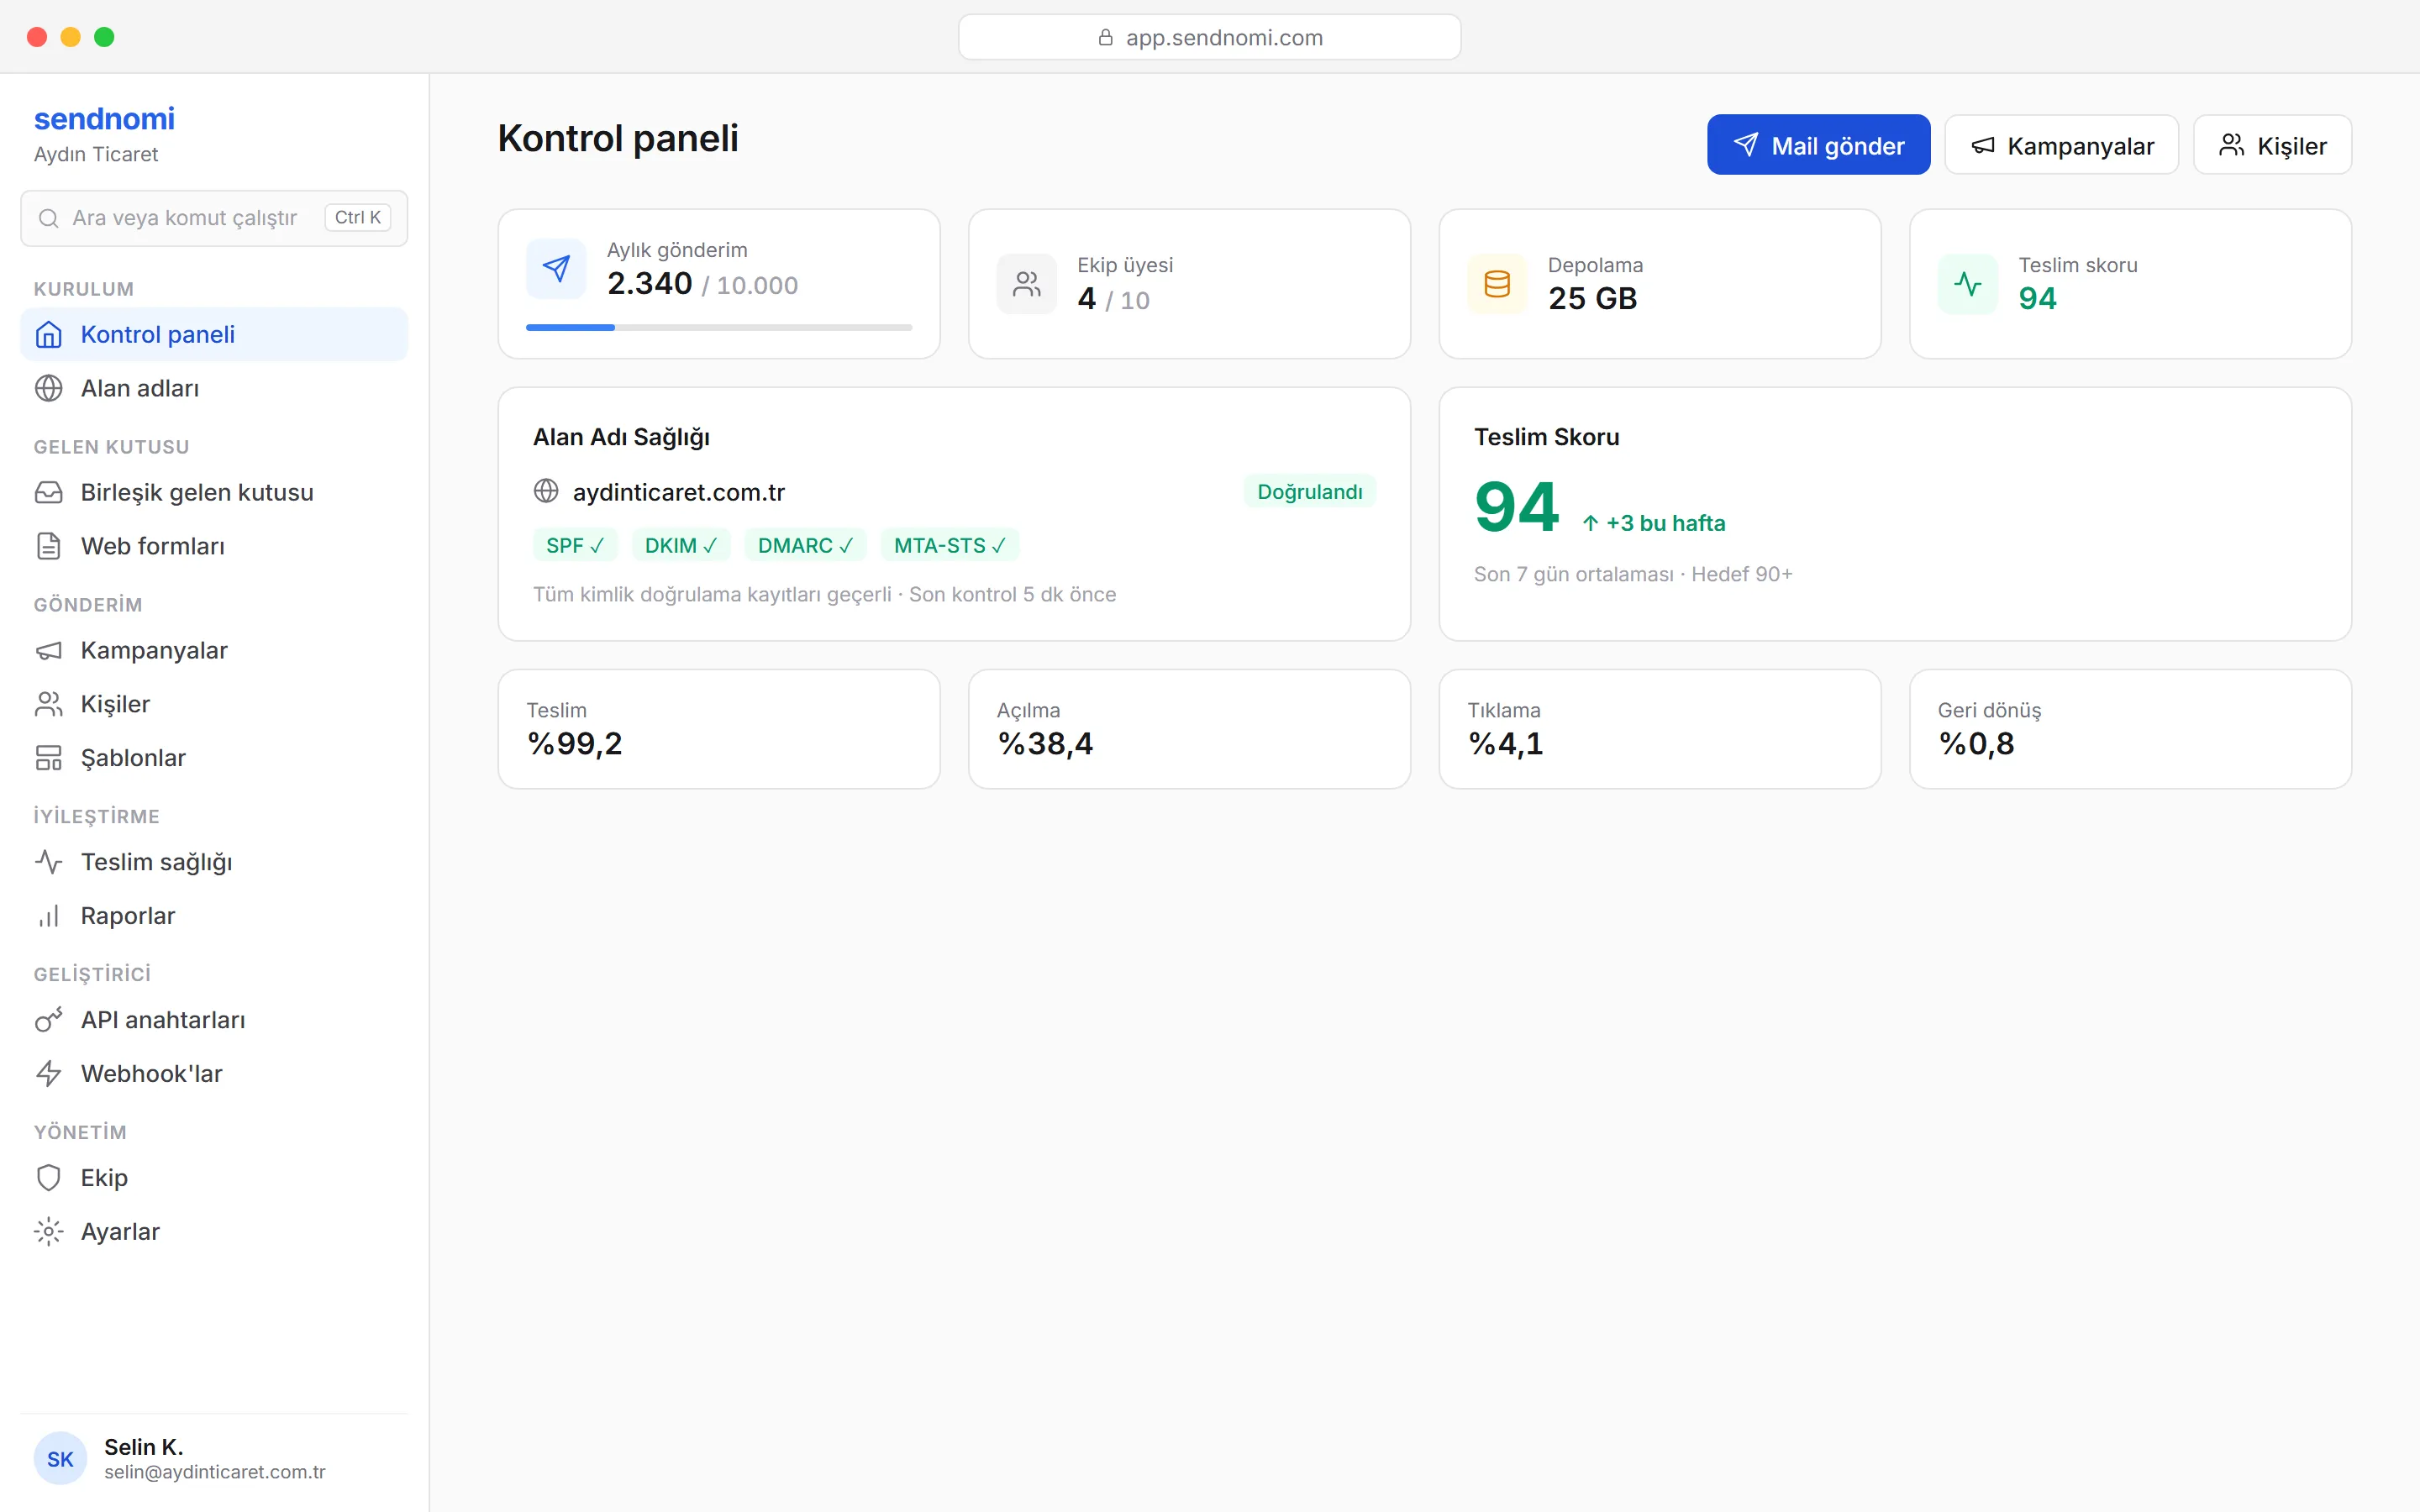2420x1512 pixels.
Task: Click the DMARC ✓ badge
Action: point(805,545)
